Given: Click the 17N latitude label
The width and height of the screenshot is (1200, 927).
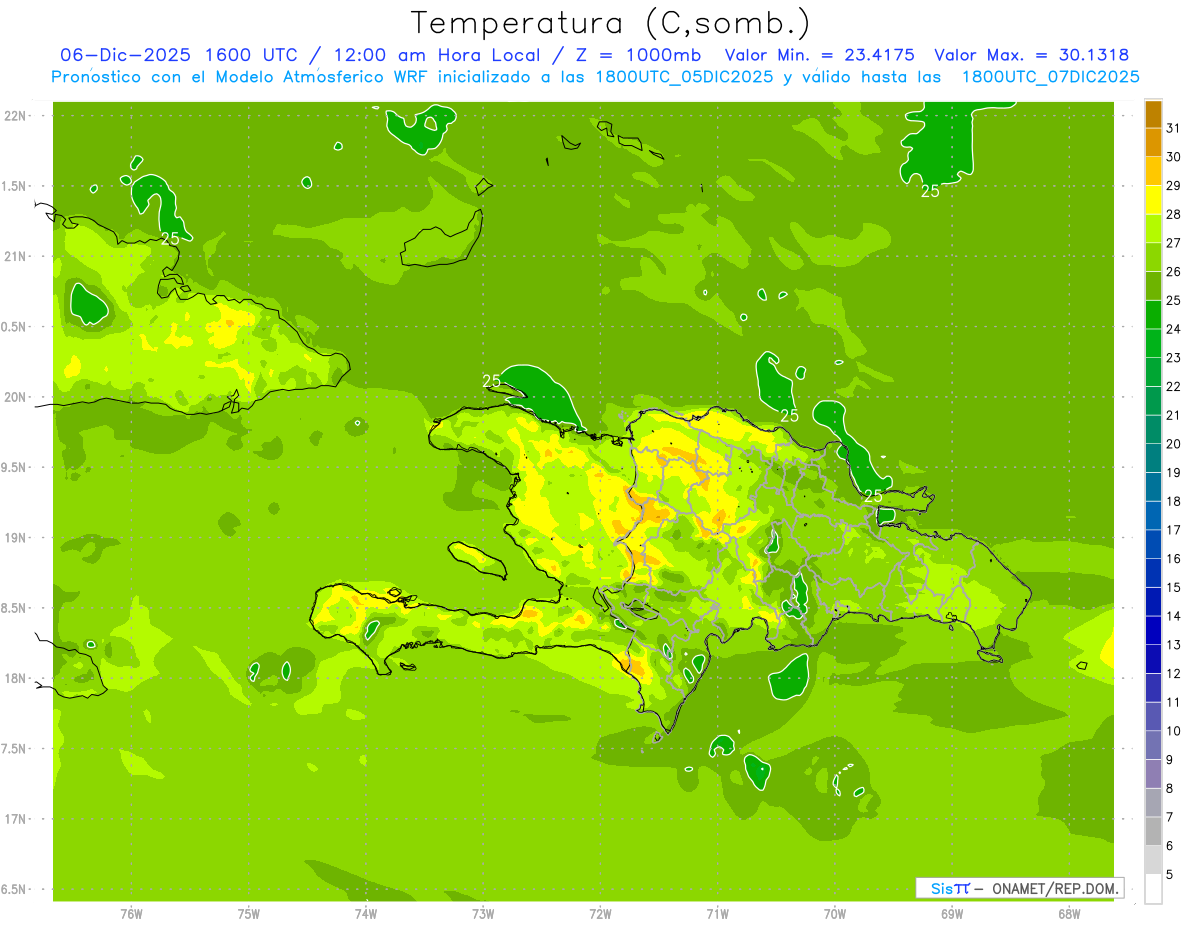Looking at the screenshot, I should coord(15,819).
